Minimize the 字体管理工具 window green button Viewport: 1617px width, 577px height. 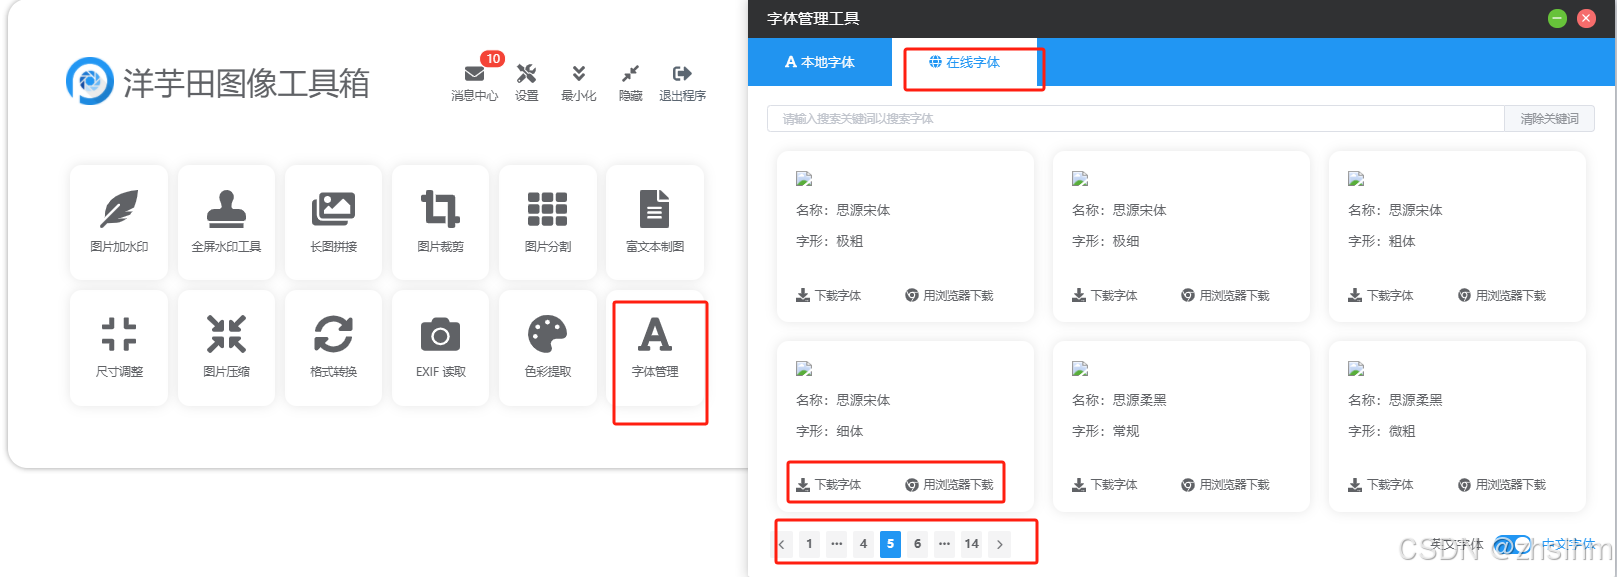tap(1557, 18)
